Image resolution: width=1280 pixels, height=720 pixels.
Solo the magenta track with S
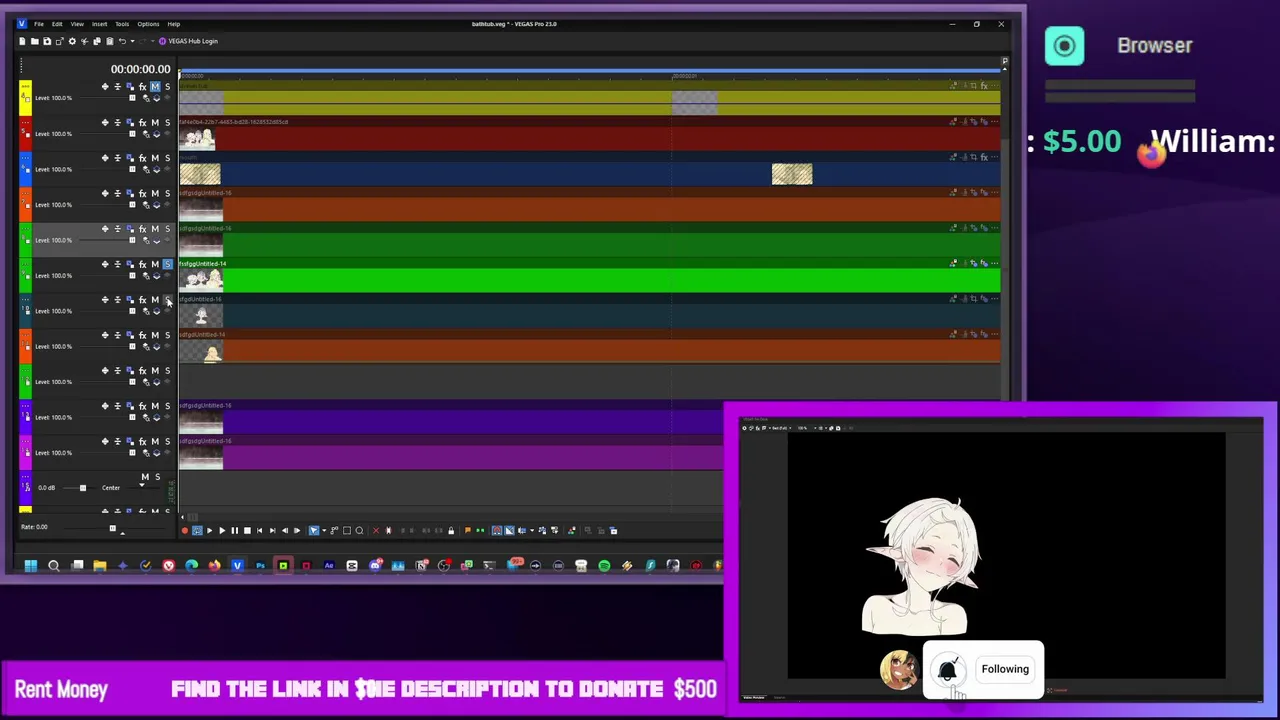(x=167, y=441)
